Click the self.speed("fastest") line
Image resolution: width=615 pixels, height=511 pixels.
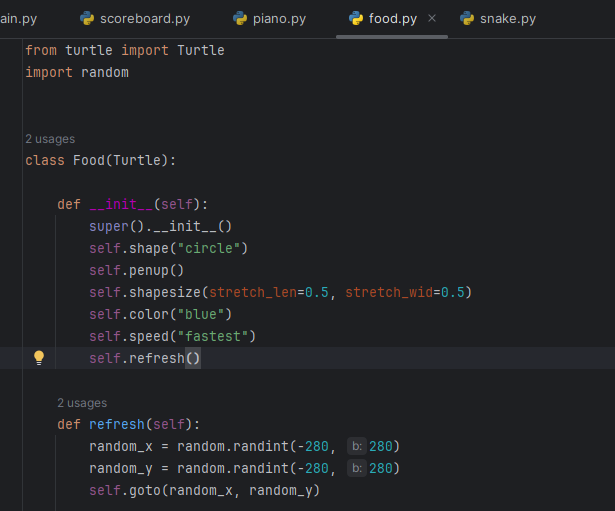tap(172, 336)
